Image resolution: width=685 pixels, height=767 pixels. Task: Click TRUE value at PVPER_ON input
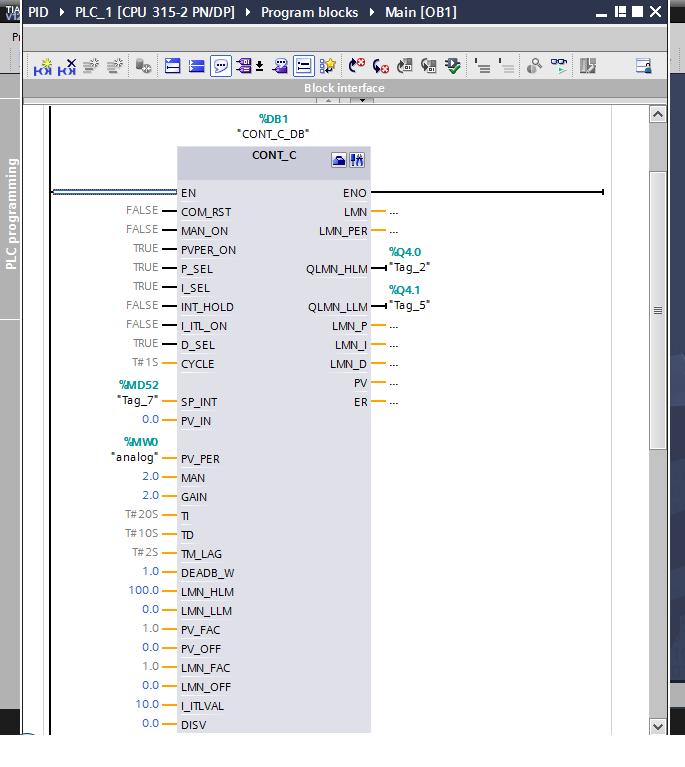(x=146, y=248)
